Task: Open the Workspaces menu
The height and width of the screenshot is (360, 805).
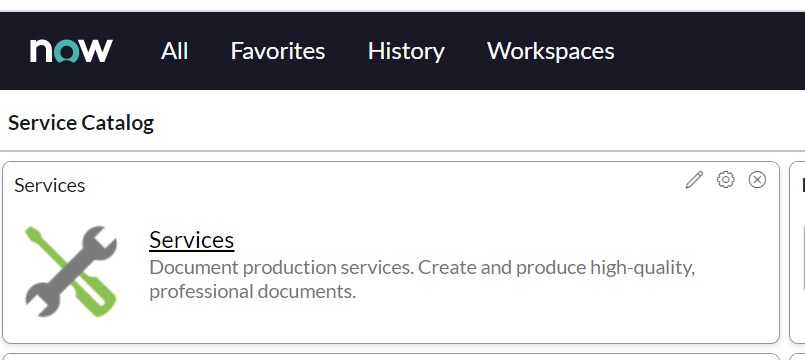Action: point(550,51)
